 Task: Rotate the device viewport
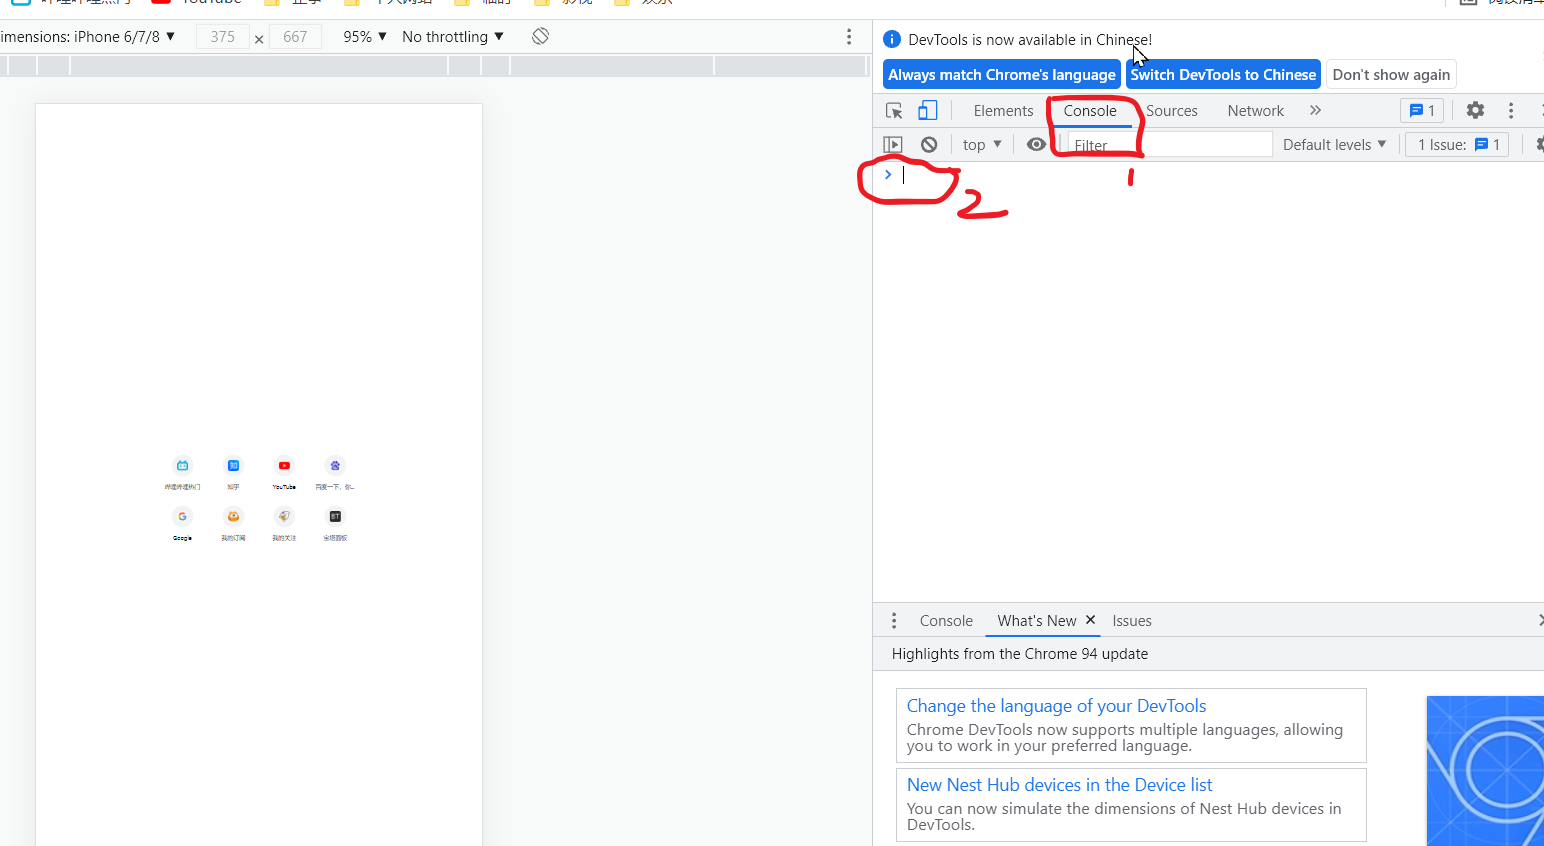540,37
